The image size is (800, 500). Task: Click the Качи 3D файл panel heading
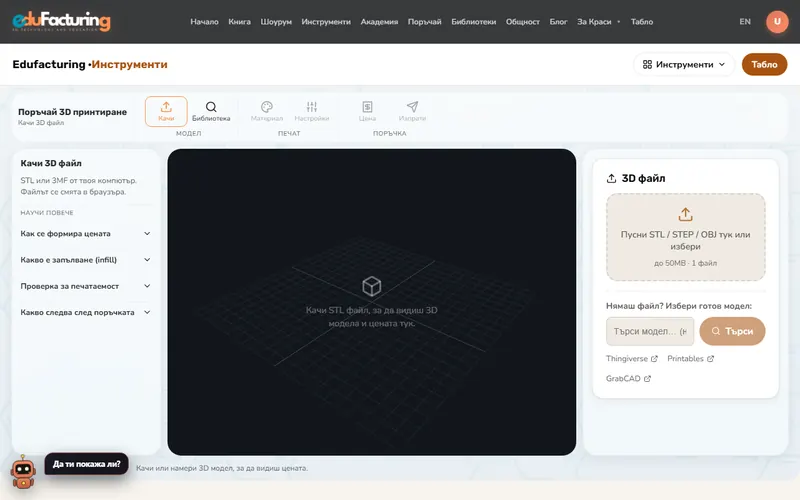click(51, 163)
